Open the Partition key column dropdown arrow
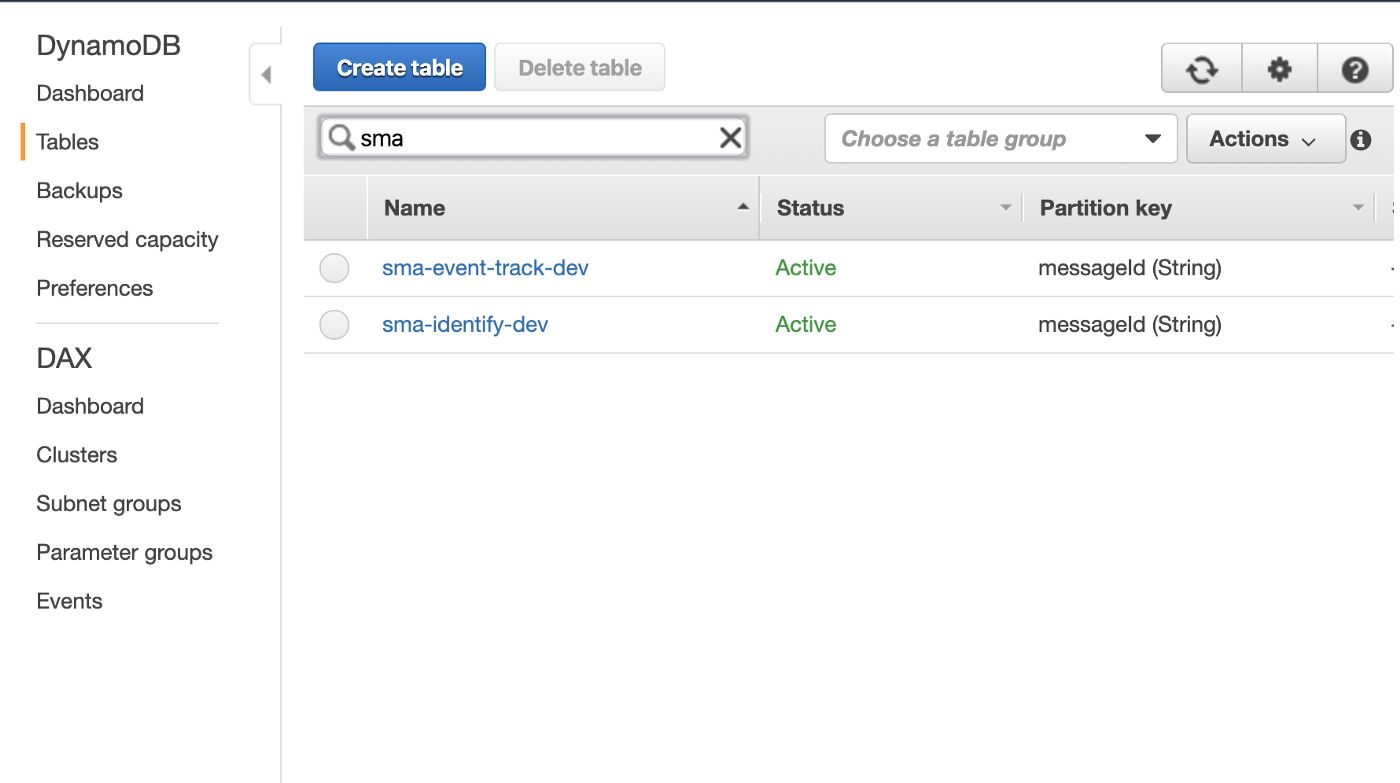This screenshot has width=1400, height=783. coord(1358,208)
